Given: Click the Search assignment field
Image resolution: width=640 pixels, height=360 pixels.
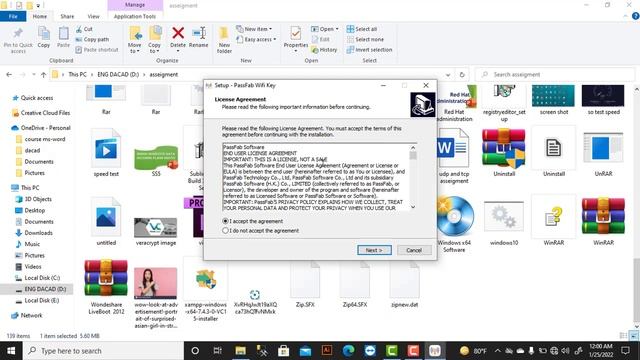Looking at the screenshot, I should (555, 75).
